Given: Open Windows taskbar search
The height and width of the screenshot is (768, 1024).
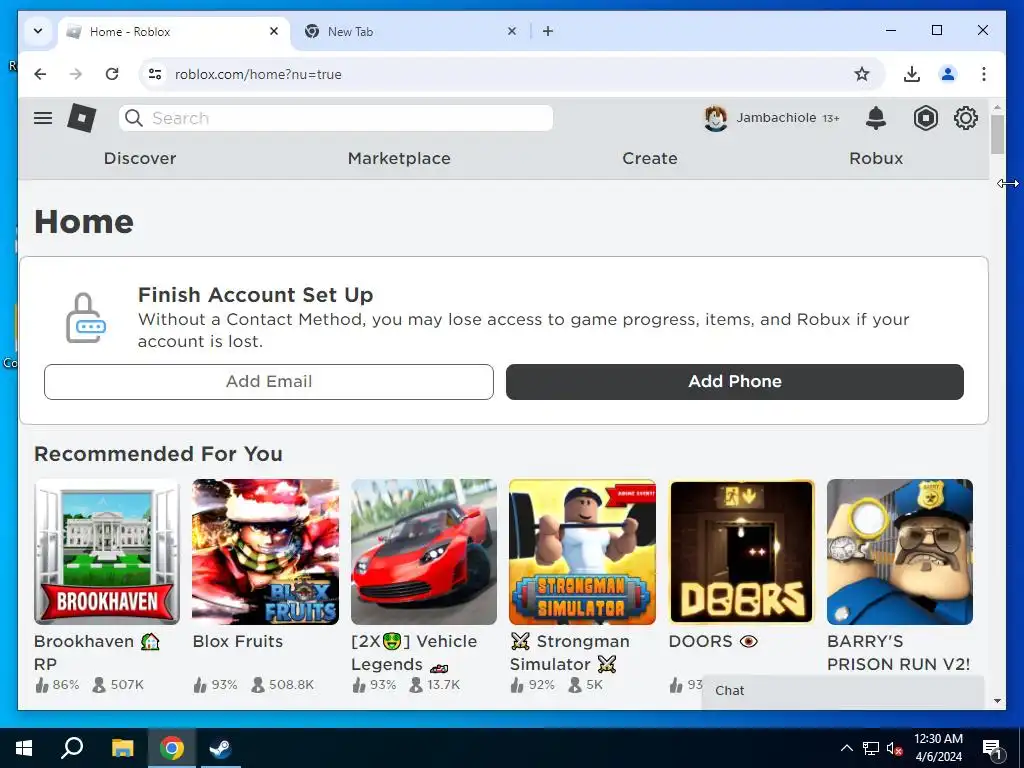Looking at the screenshot, I should pyautogui.click(x=72, y=748).
